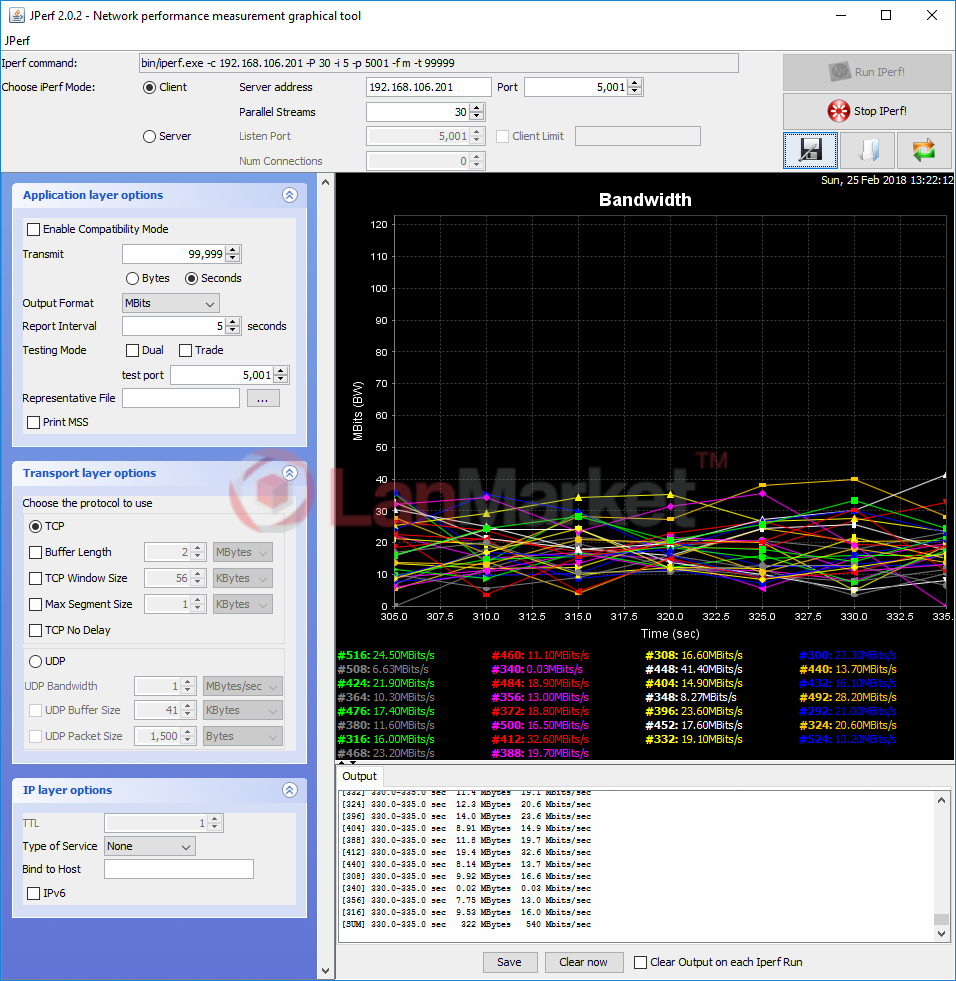Screen dimensions: 956x981
Task: Open the JPerf menu
Action: coord(17,41)
